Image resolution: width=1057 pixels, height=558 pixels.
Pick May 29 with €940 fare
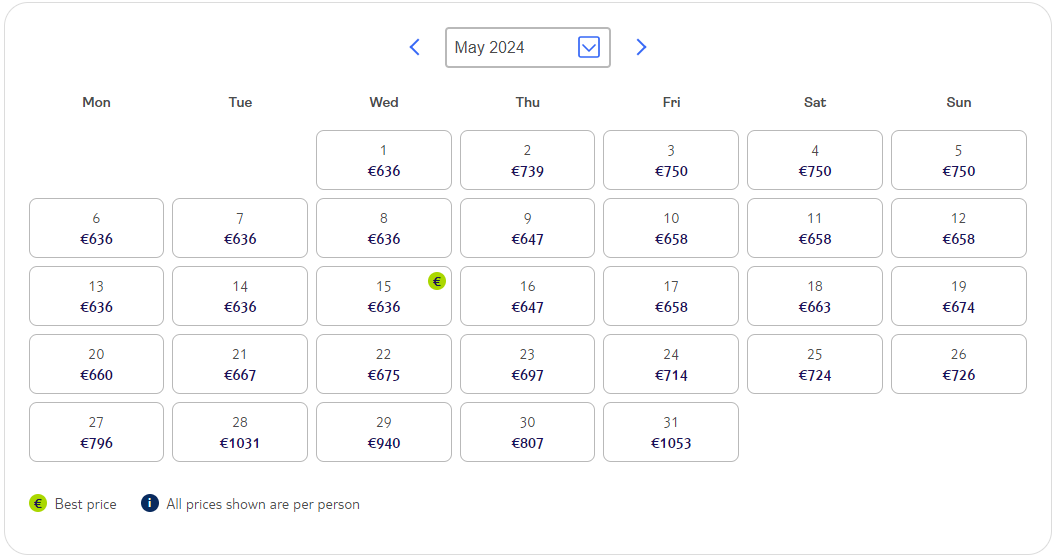(384, 433)
